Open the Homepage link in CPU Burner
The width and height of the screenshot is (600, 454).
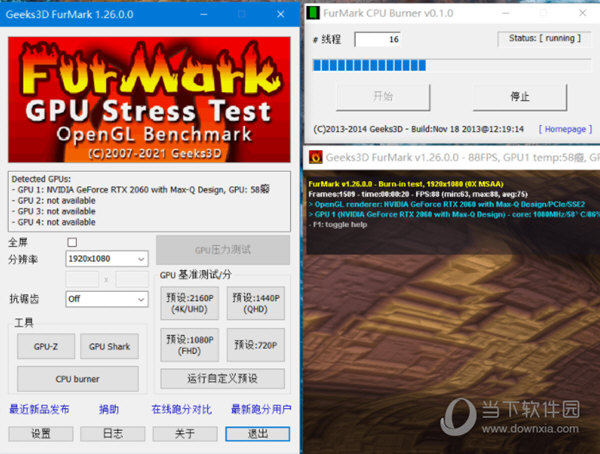(565, 129)
